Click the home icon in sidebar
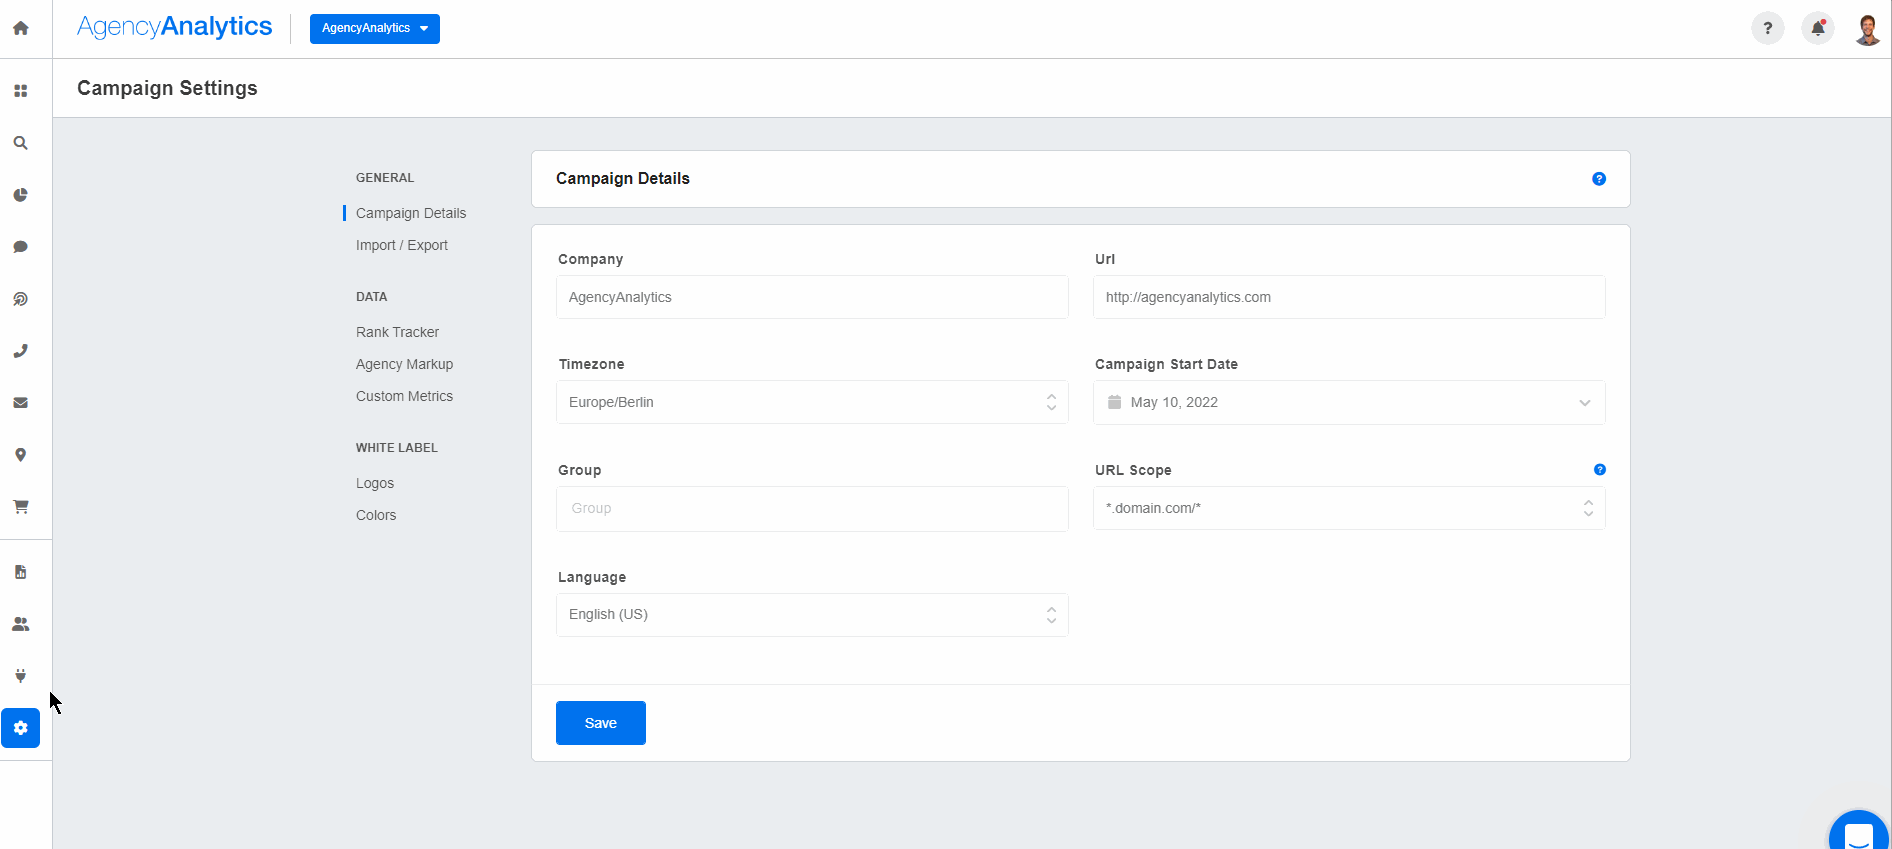This screenshot has height=849, width=1892. pyautogui.click(x=20, y=28)
